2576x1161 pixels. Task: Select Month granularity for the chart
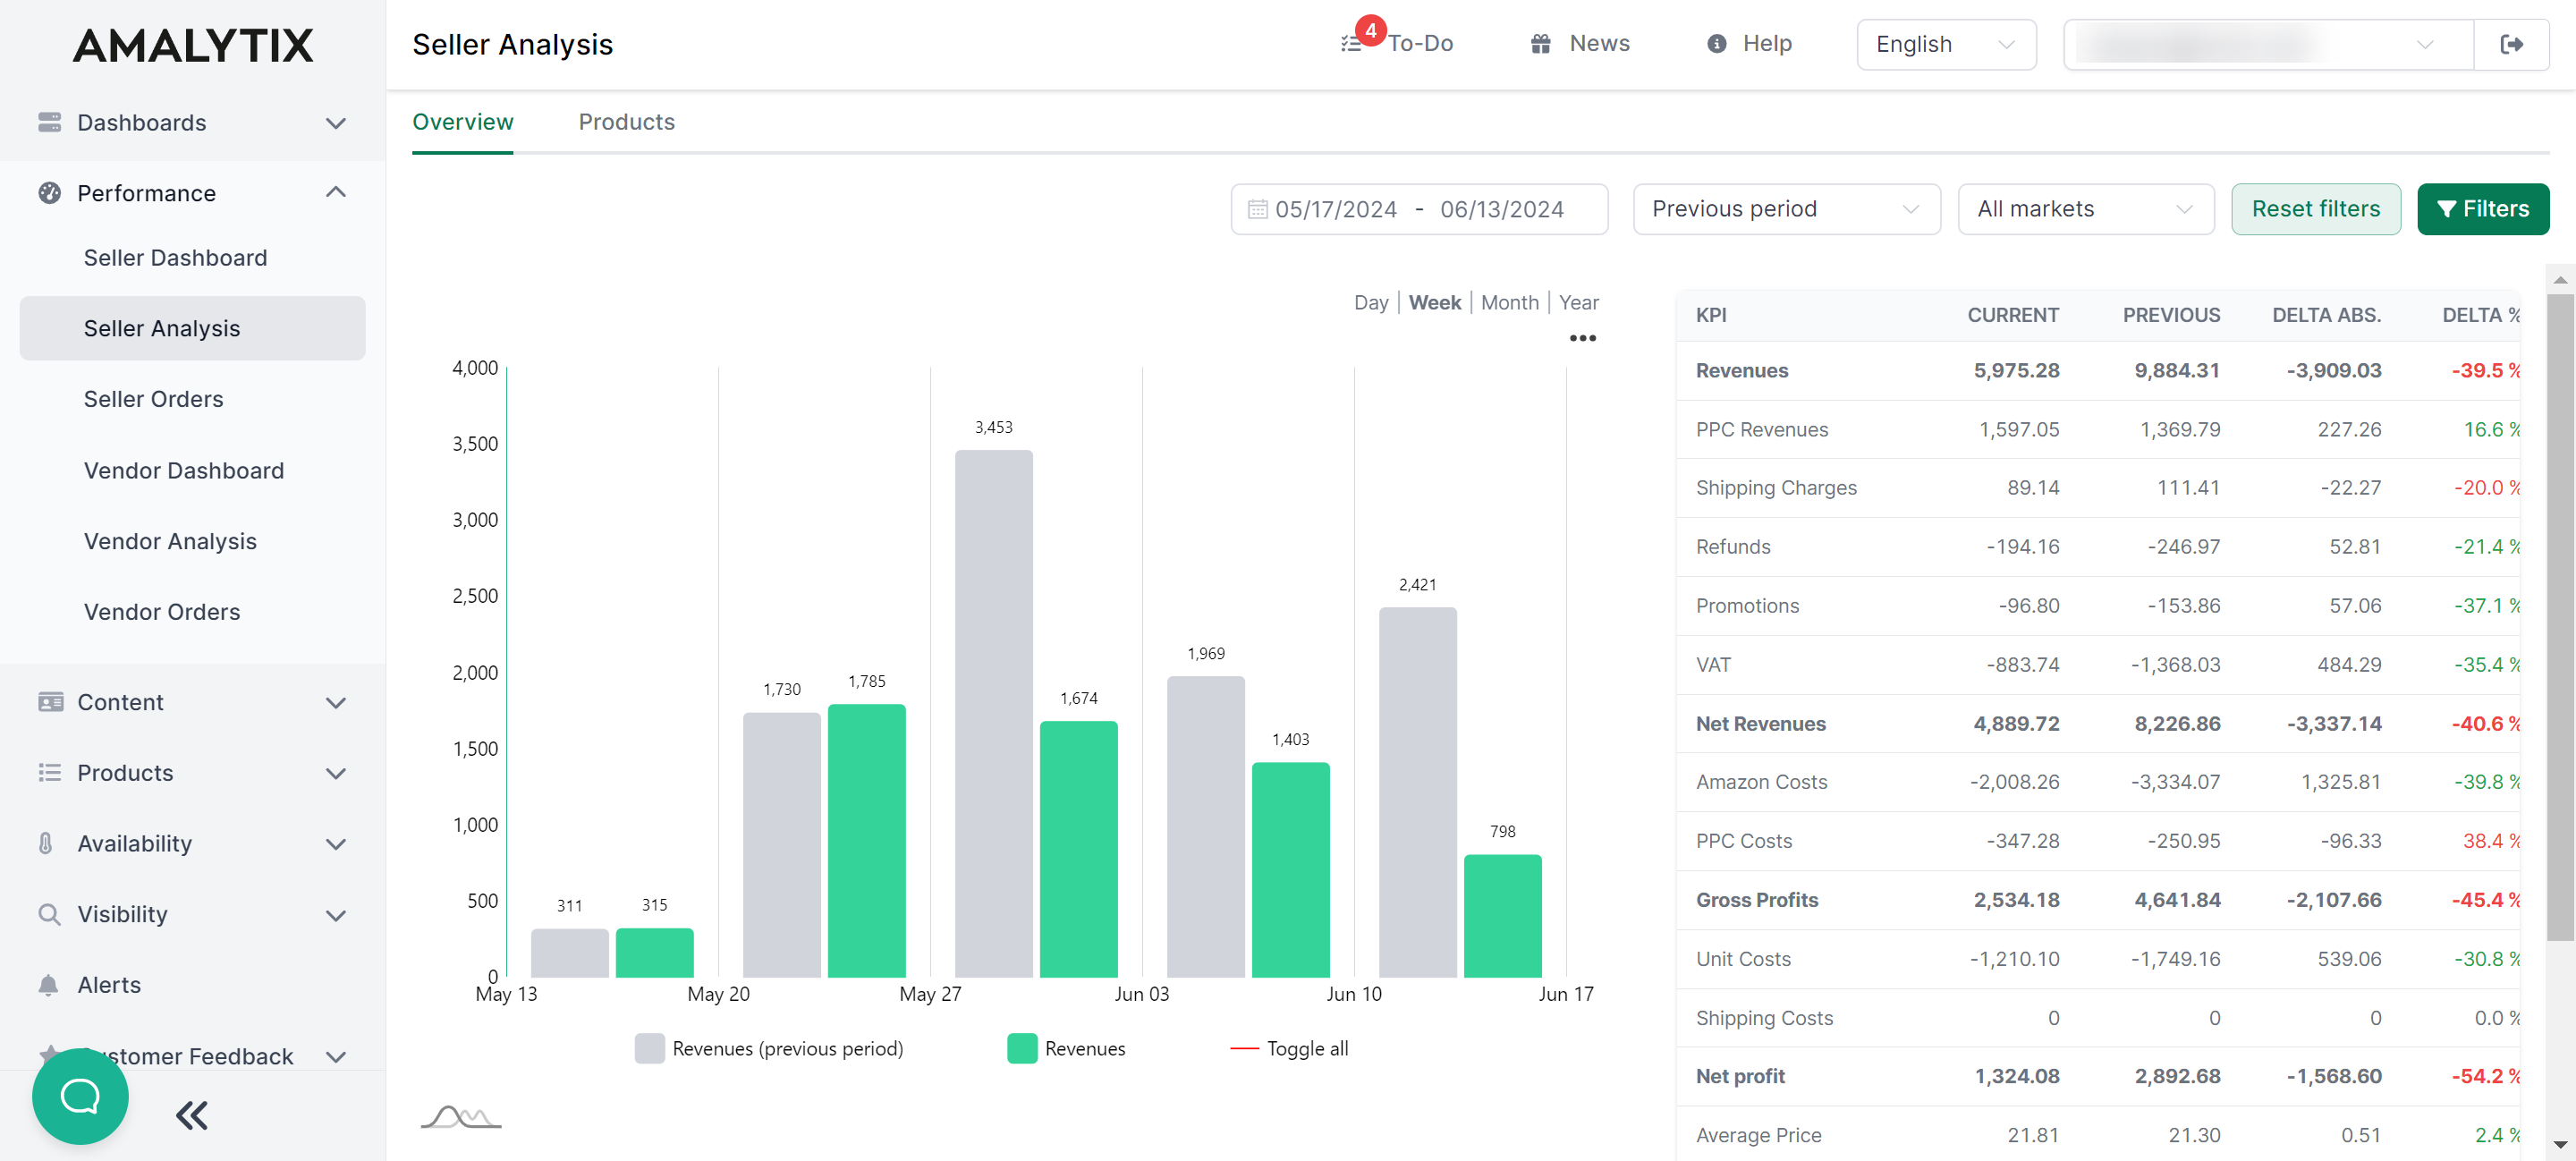[x=1510, y=302]
